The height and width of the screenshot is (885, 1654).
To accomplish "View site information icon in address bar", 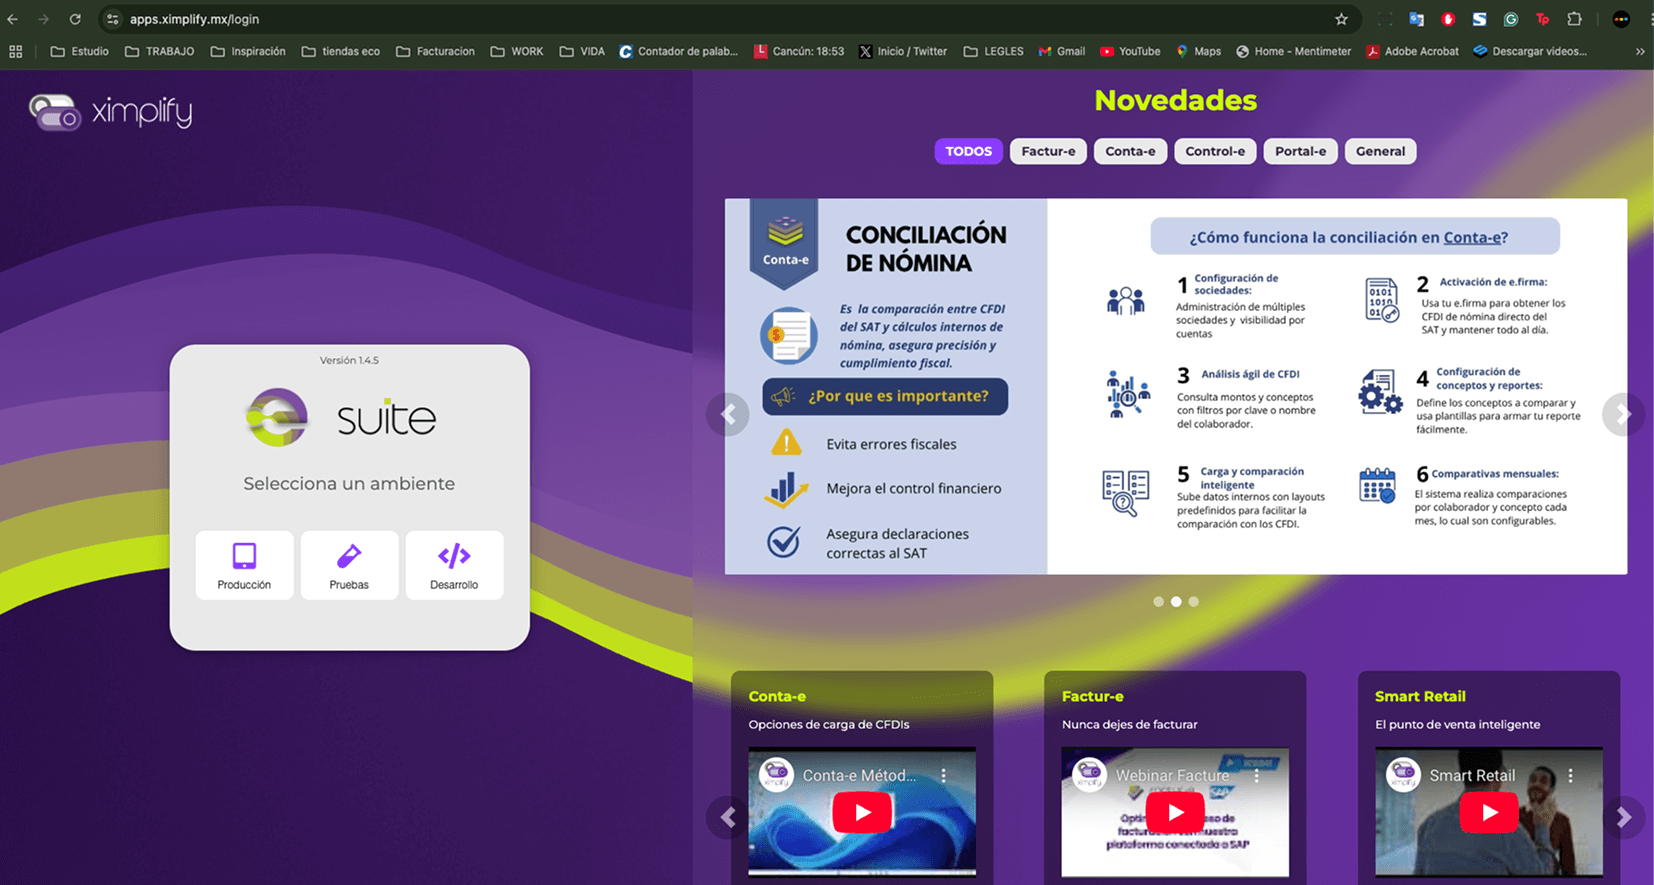I will [x=113, y=19].
